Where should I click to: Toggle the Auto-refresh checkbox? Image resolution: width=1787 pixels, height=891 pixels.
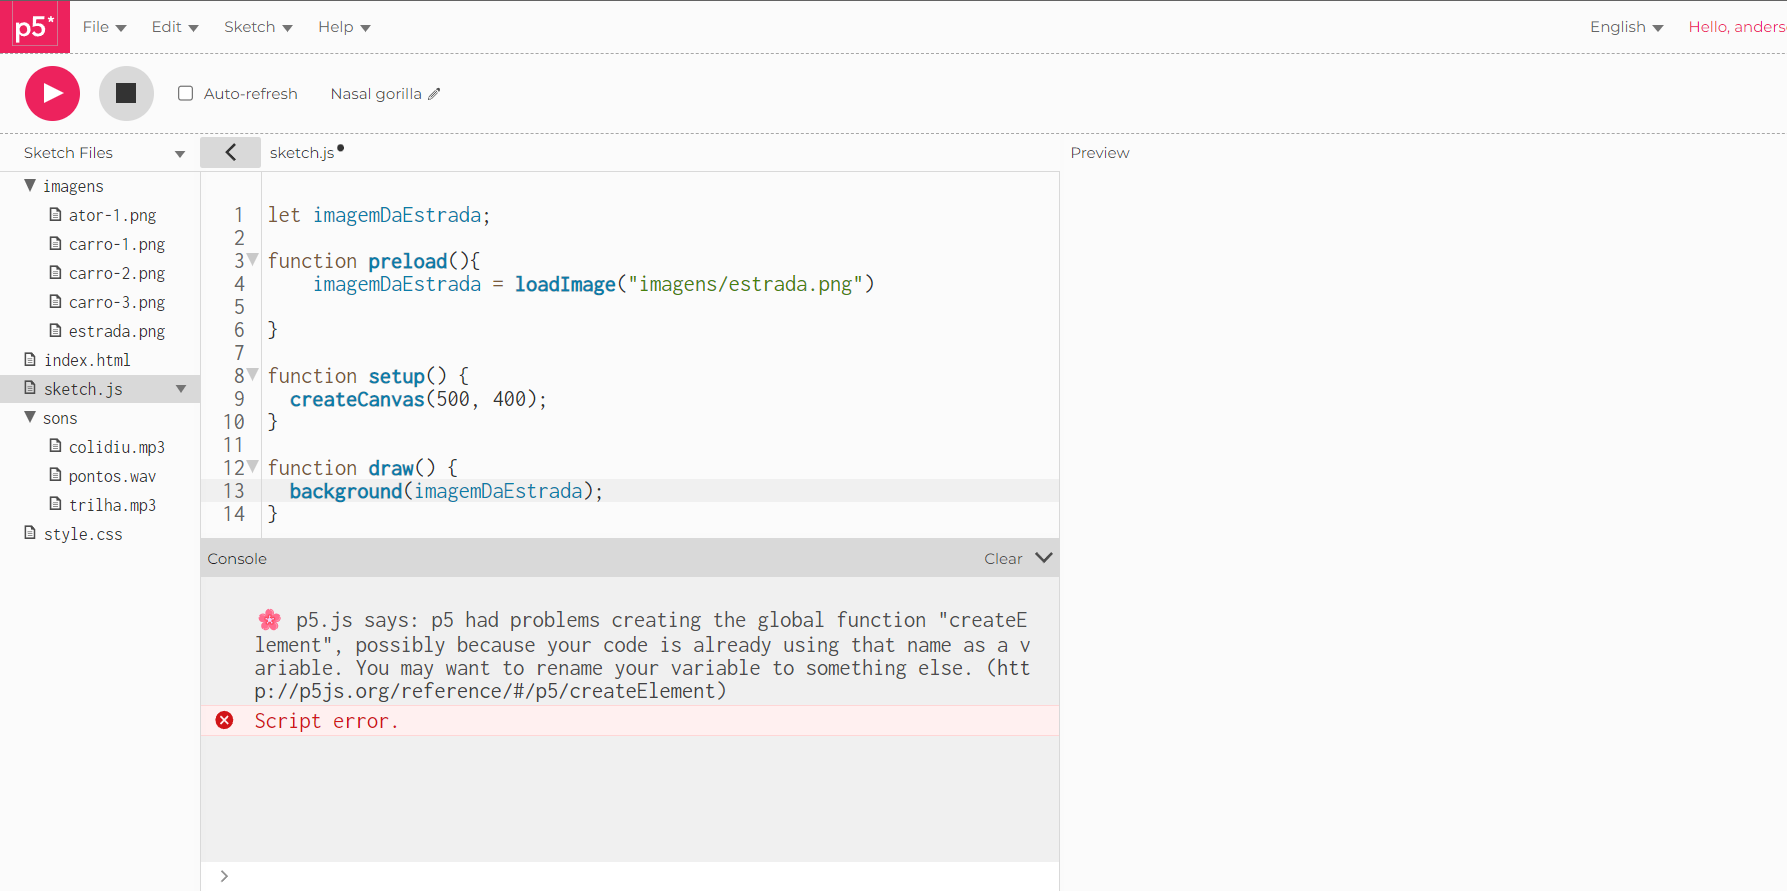(185, 93)
